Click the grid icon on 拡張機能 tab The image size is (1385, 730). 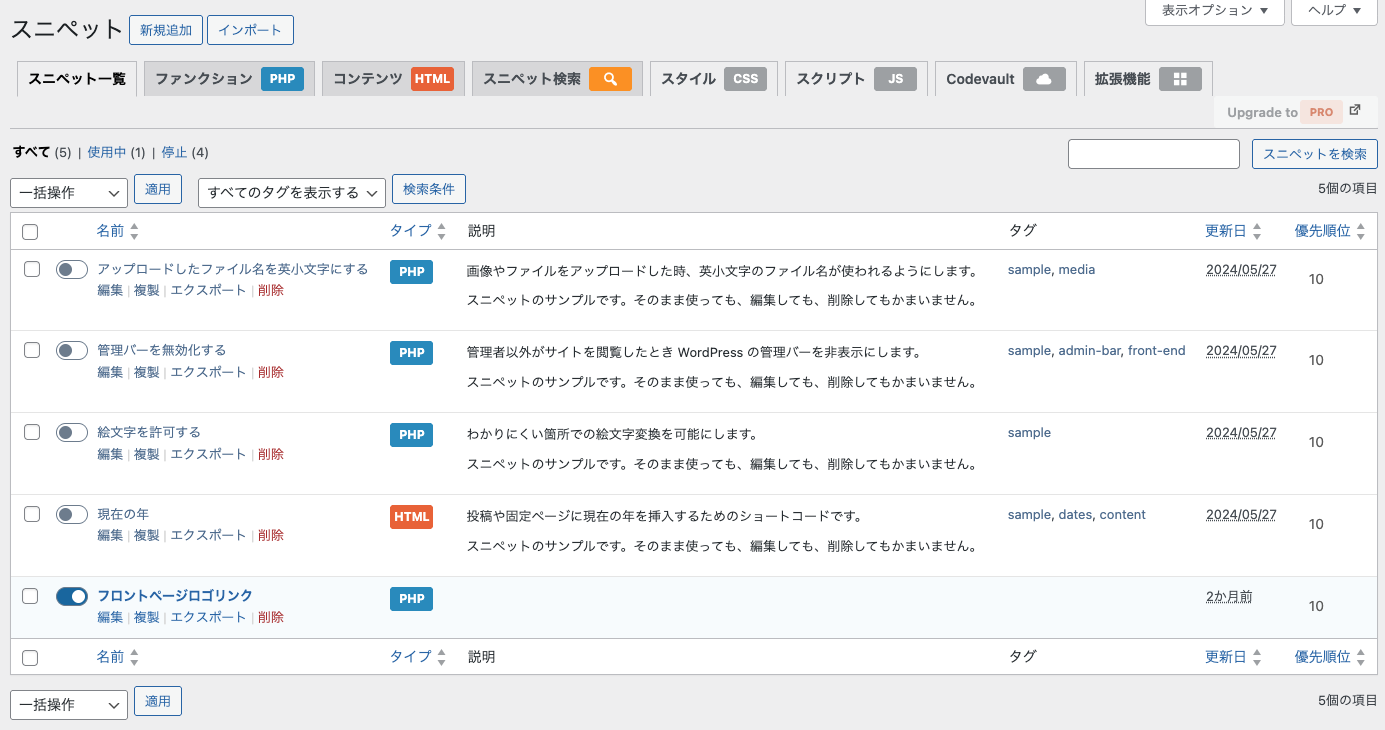pyautogui.click(x=1180, y=79)
